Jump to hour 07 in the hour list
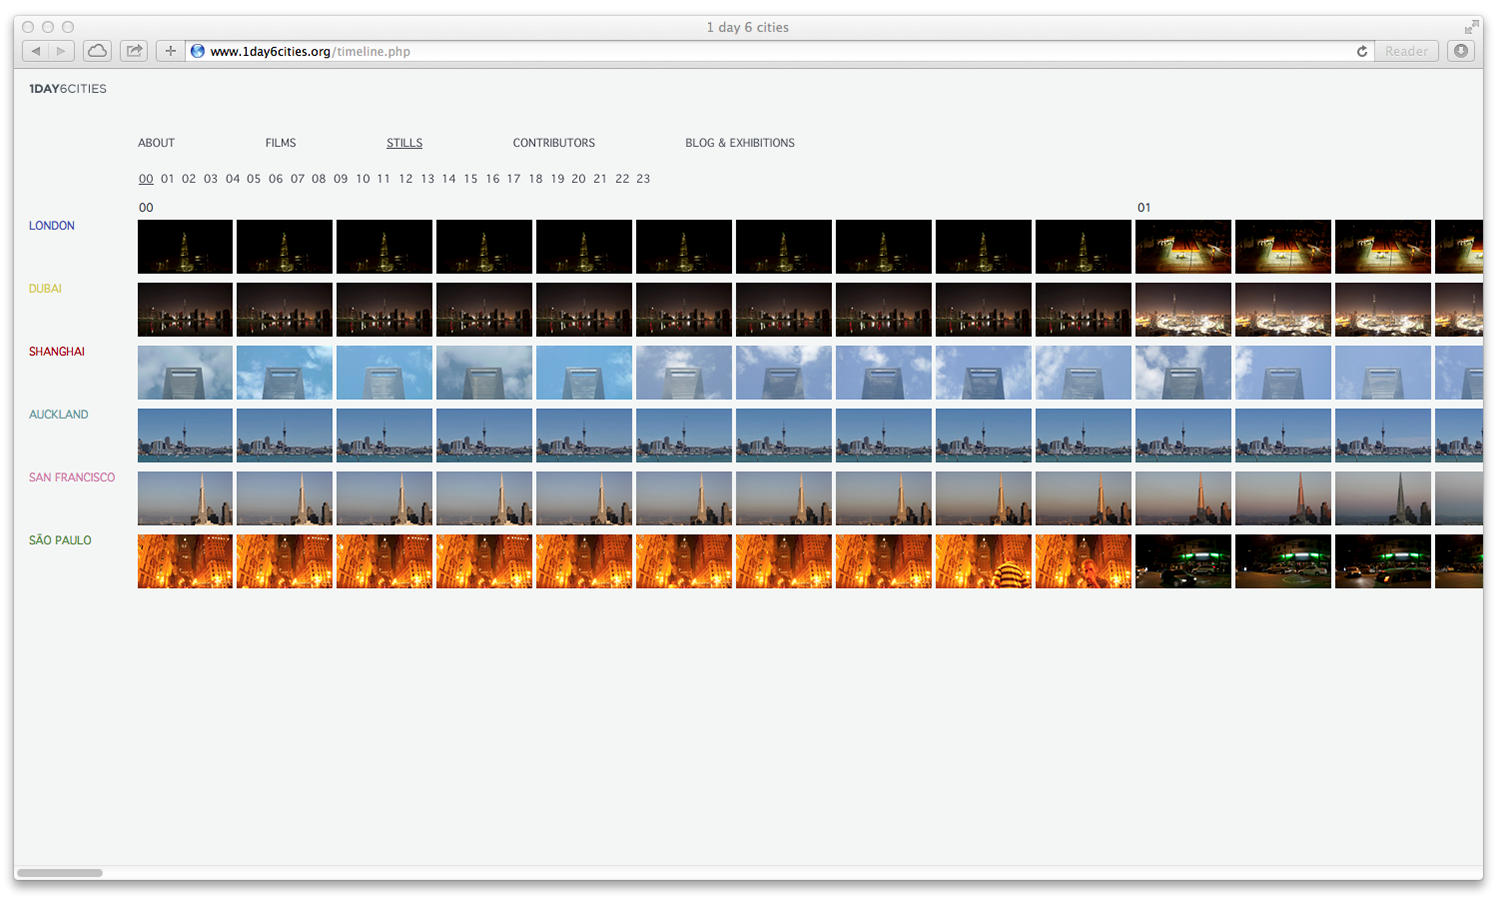Screen dimensions: 1500x898 tap(297, 179)
